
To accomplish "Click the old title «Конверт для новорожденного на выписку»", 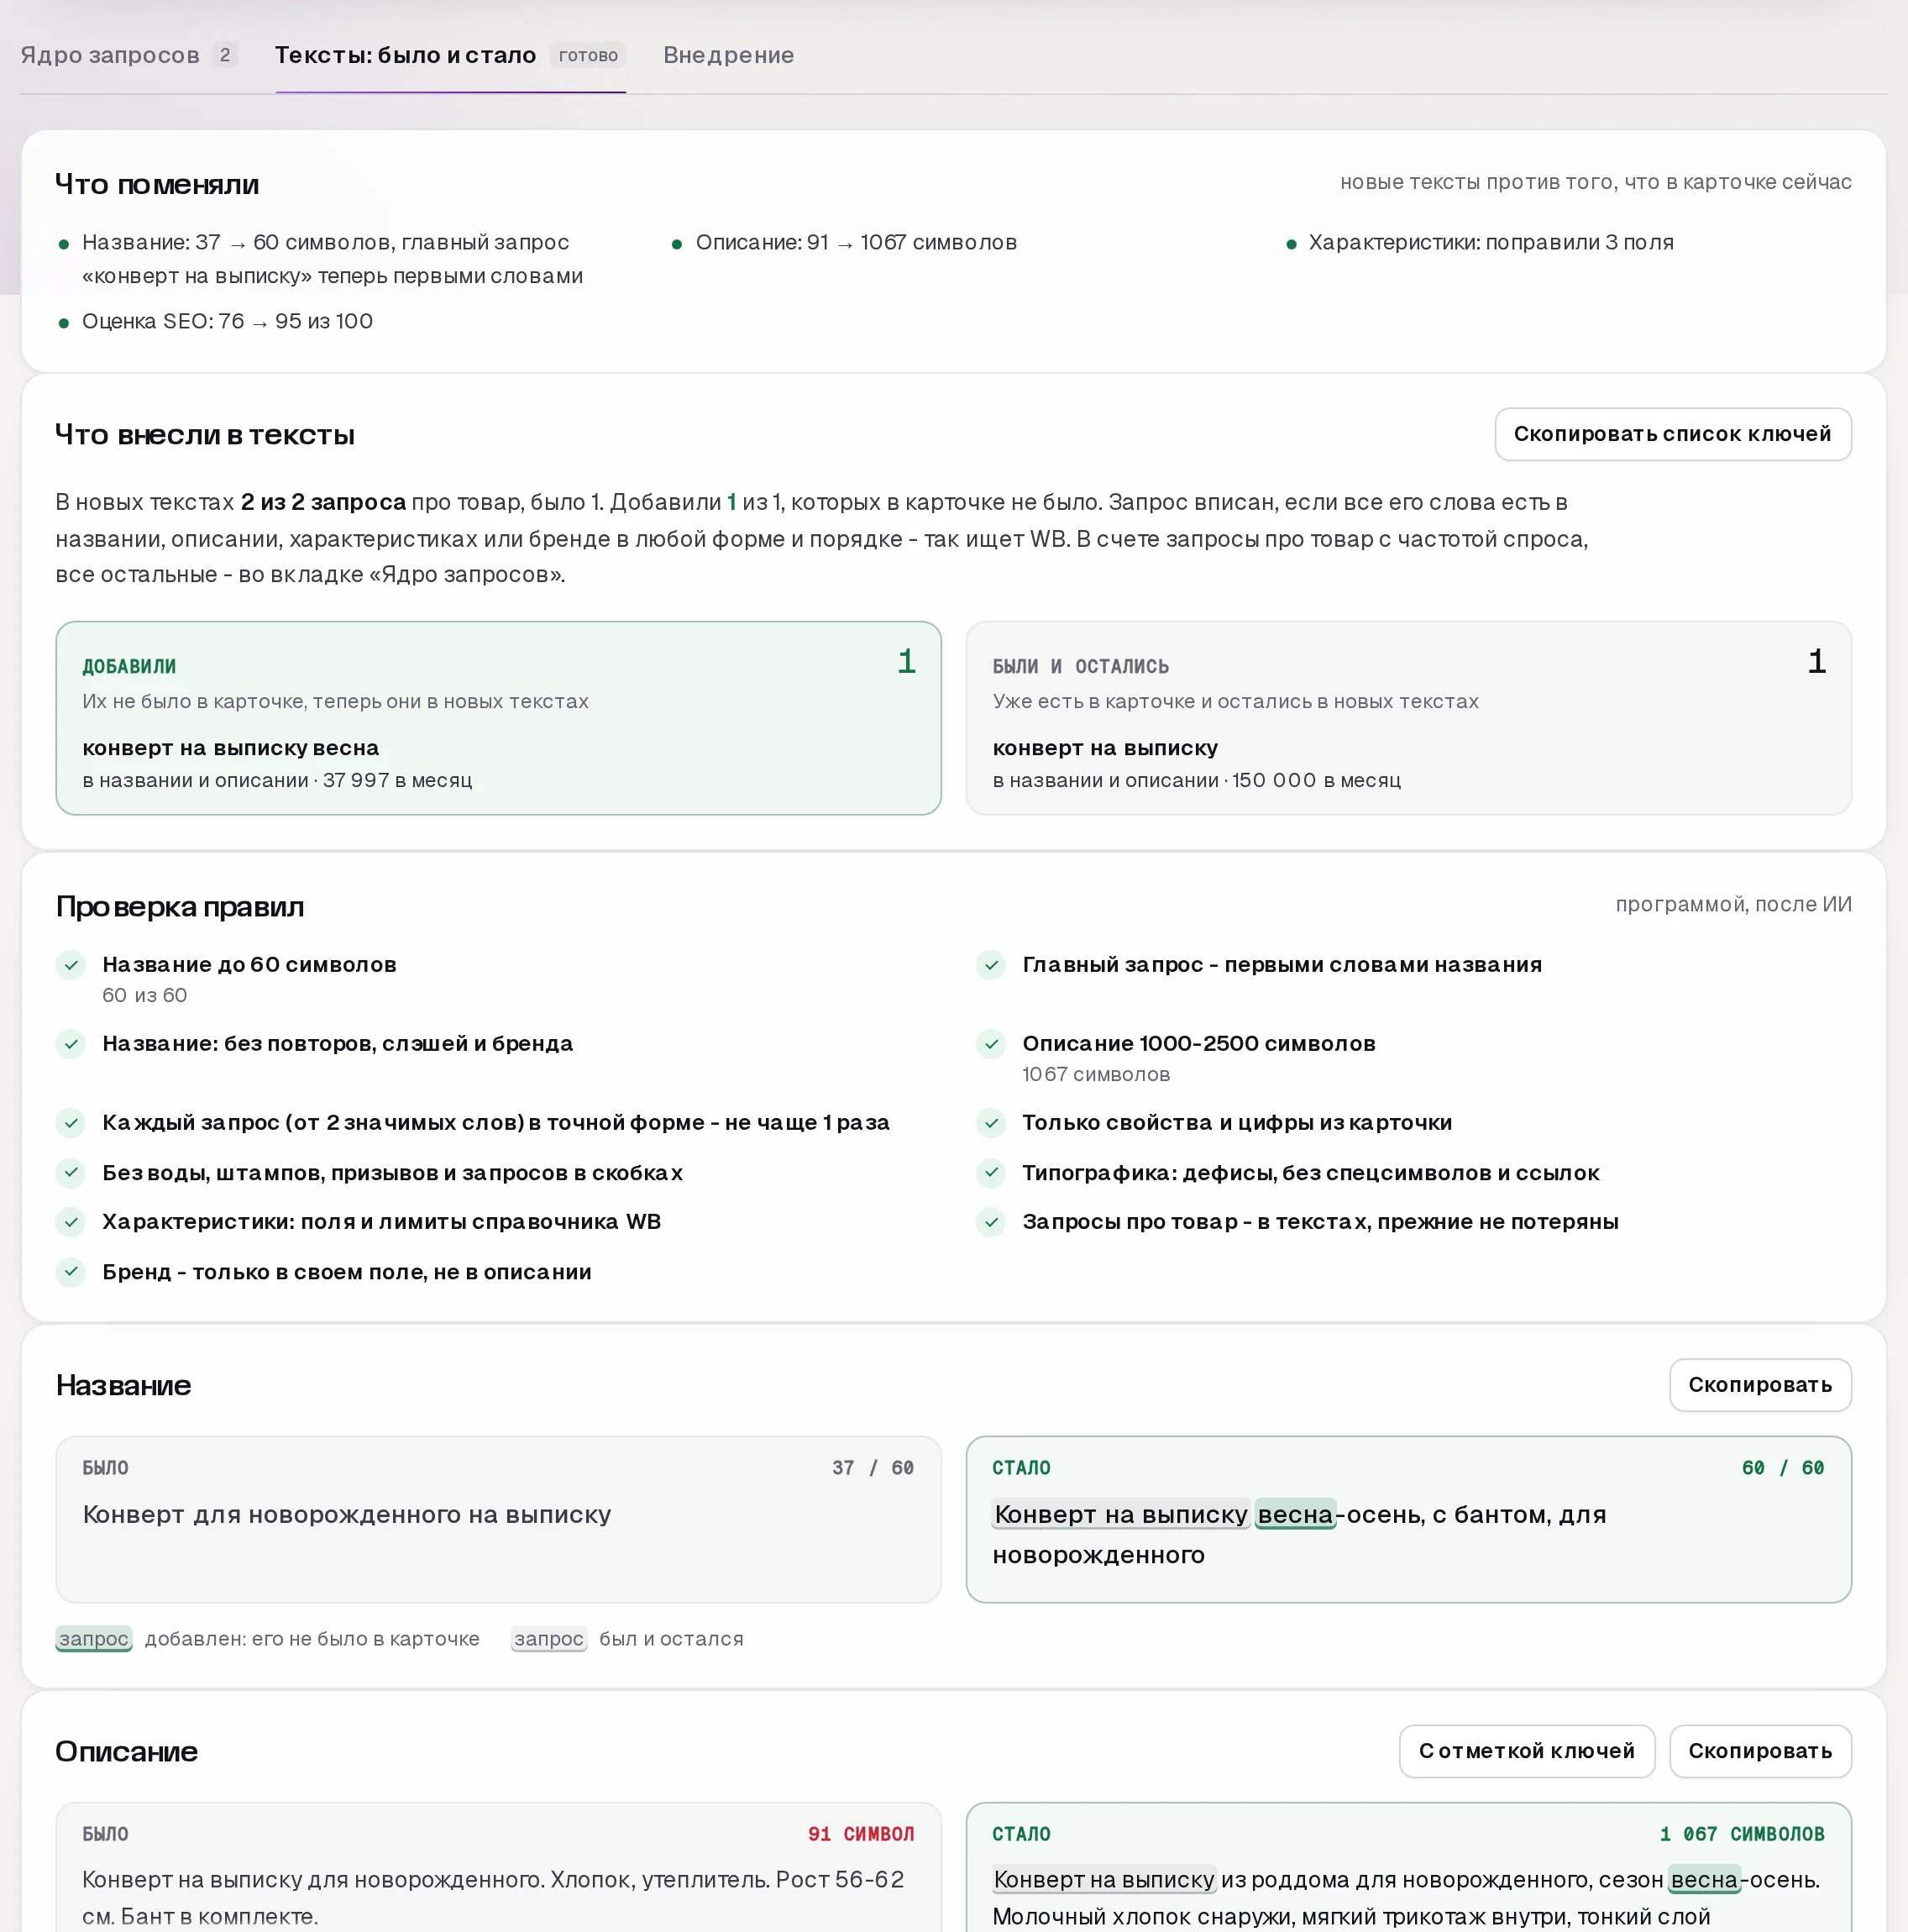I will click(347, 1514).
